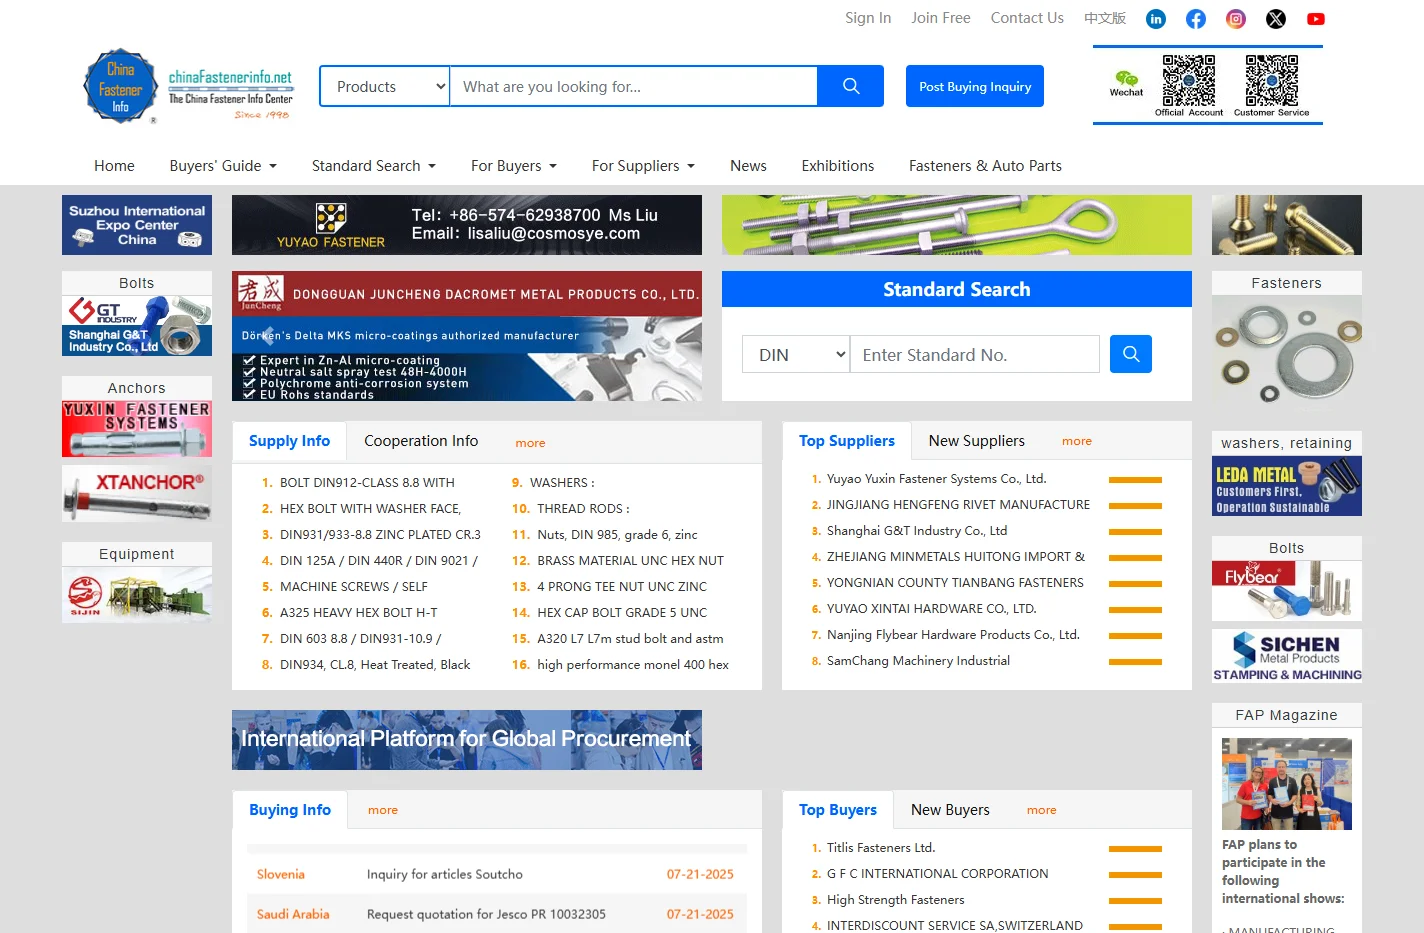Click the Sign In link
Viewport: 1424px width, 933px height.
868,18
